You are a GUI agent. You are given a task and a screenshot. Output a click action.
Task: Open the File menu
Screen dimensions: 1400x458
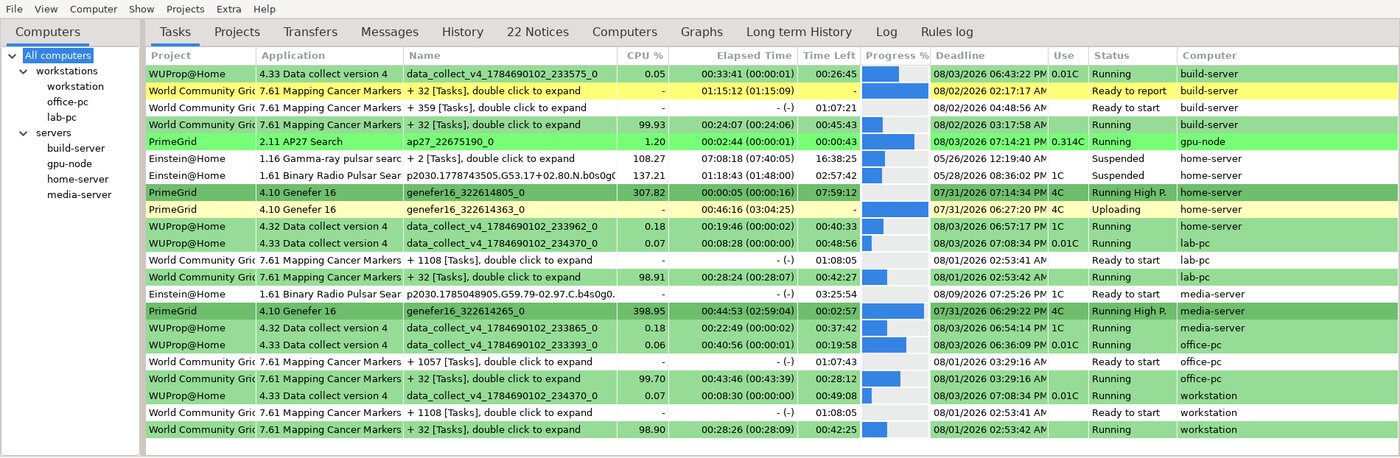[x=14, y=9]
